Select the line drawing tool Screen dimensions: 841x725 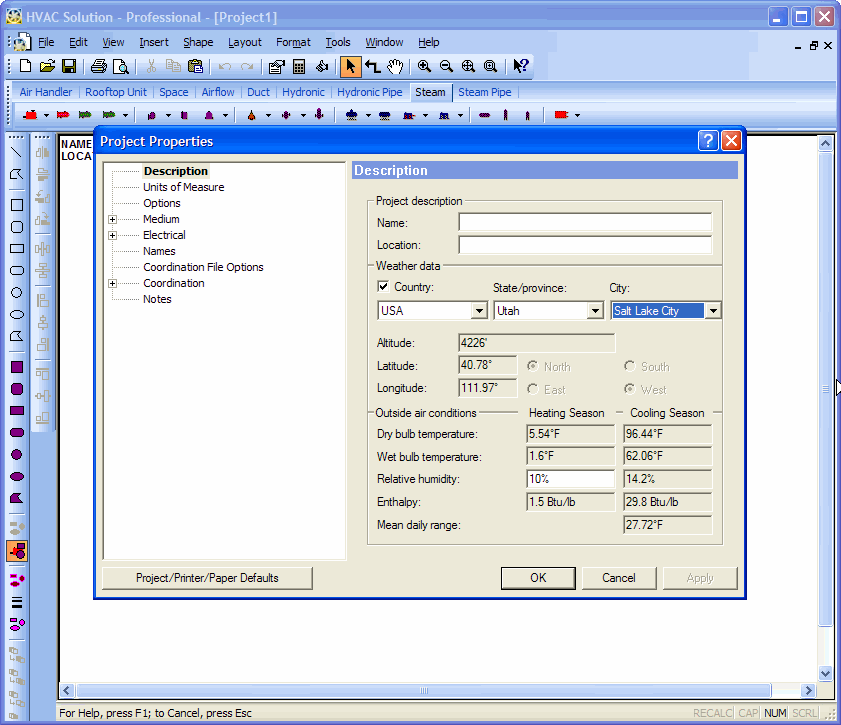click(17, 152)
